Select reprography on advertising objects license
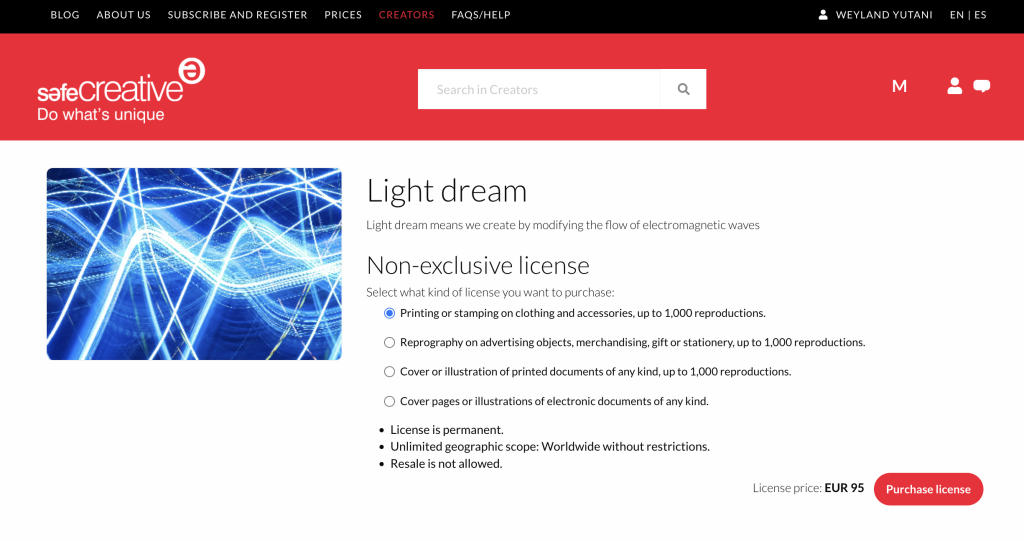1024x541 pixels. point(390,342)
